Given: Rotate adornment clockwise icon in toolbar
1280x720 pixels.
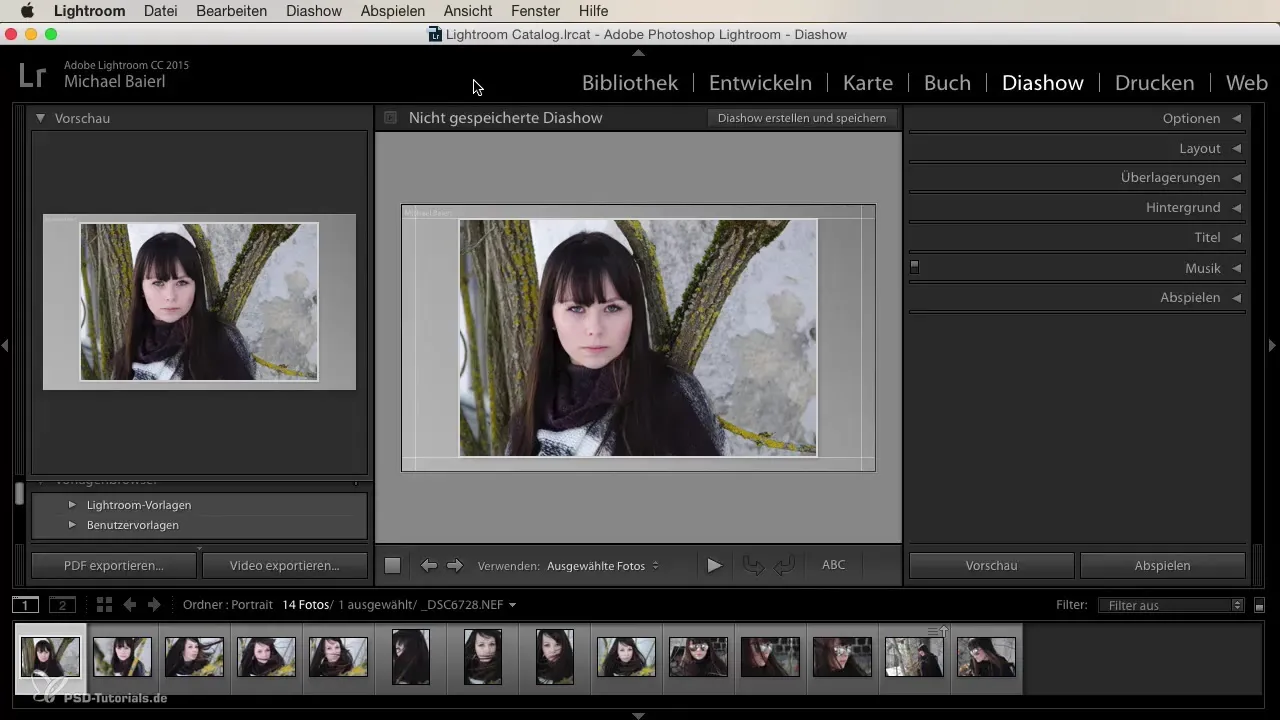Looking at the screenshot, I should (x=785, y=566).
